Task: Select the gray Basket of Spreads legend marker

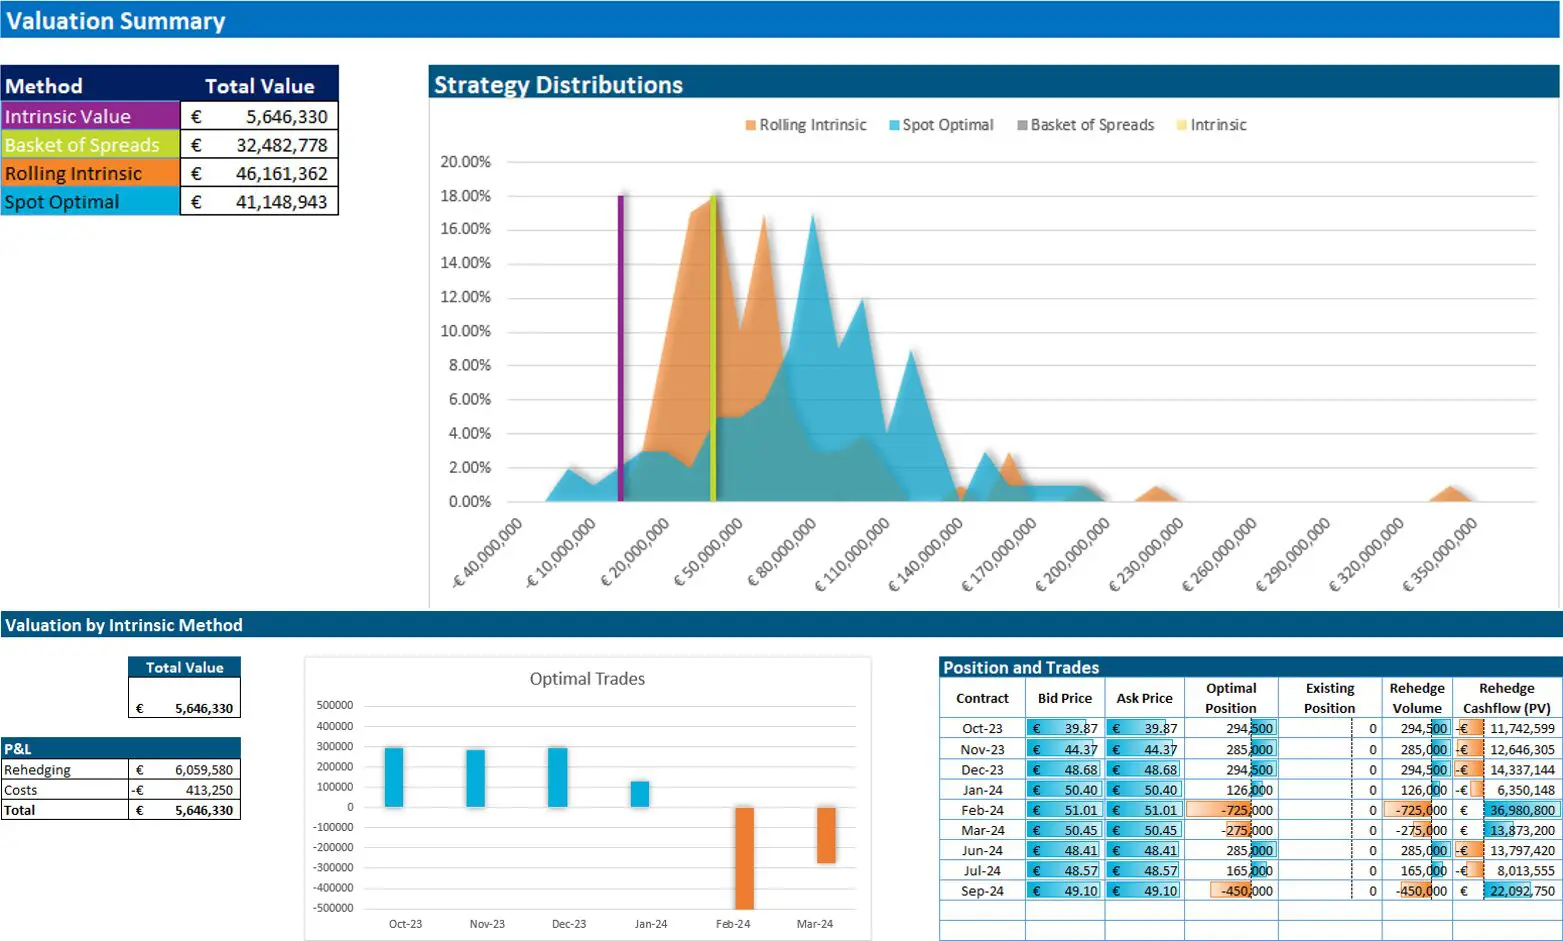Action: 1022,125
